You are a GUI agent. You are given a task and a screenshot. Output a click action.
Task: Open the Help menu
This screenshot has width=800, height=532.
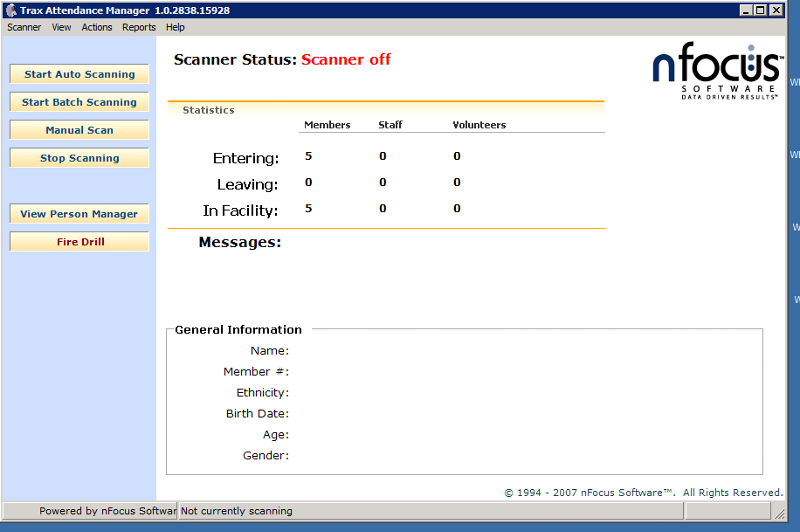point(175,28)
